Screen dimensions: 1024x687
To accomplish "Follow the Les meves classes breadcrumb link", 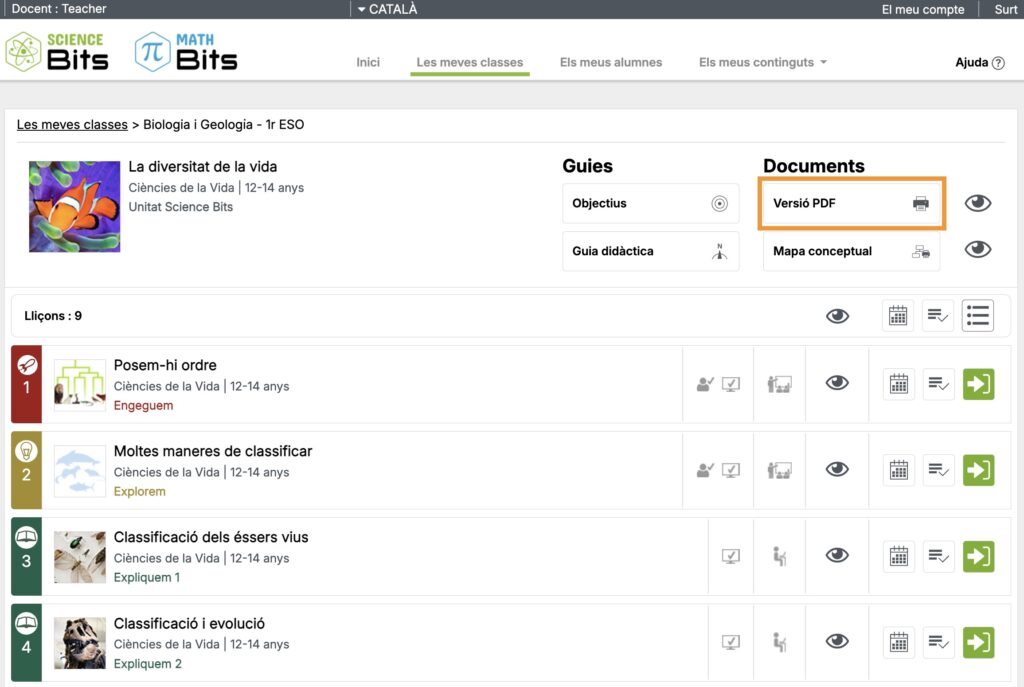I will pyautogui.click(x=72, y=125).
